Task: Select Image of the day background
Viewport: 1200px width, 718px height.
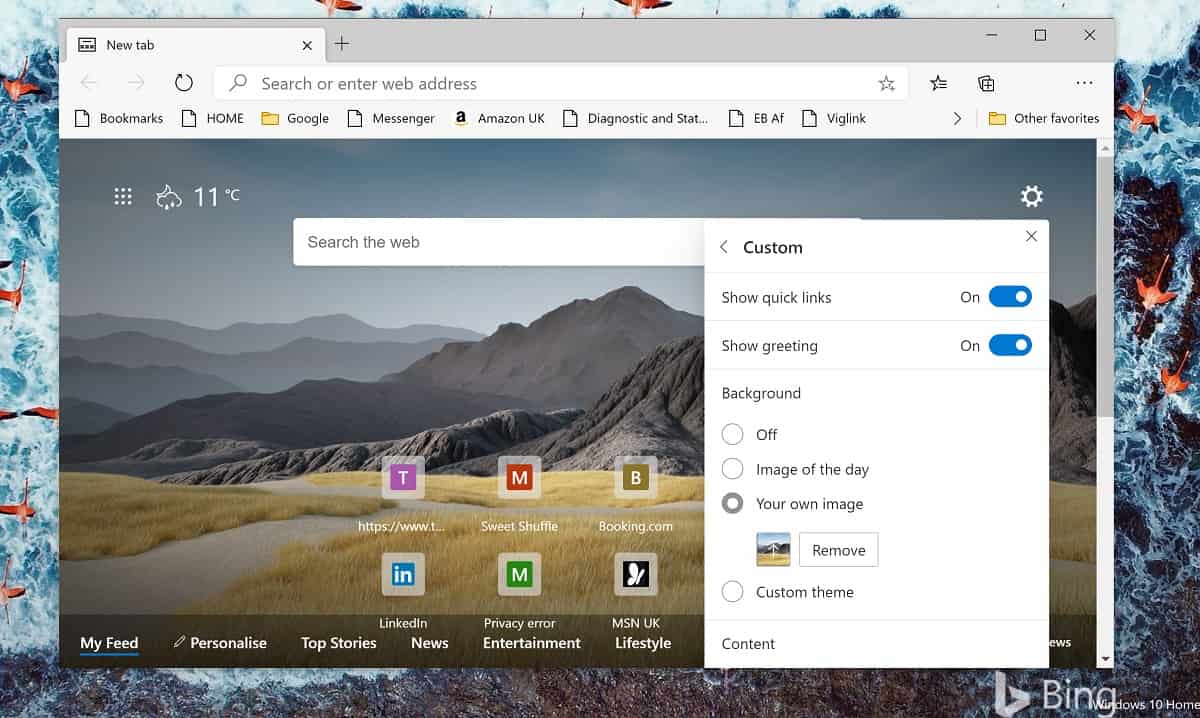Action: [733, 469]
